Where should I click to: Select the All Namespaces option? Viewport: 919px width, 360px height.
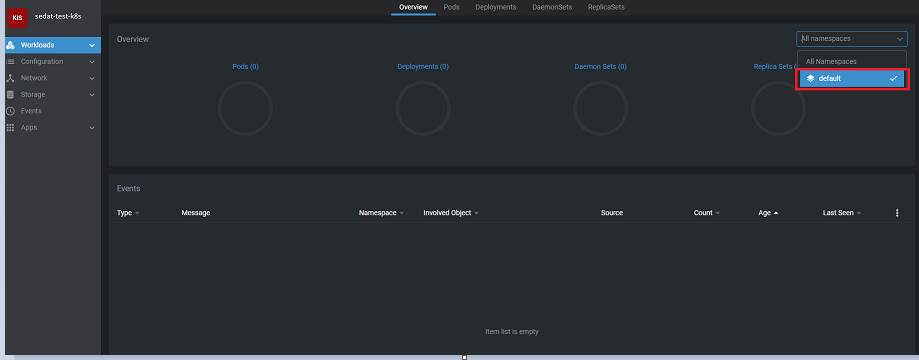[x=830, y=62]
